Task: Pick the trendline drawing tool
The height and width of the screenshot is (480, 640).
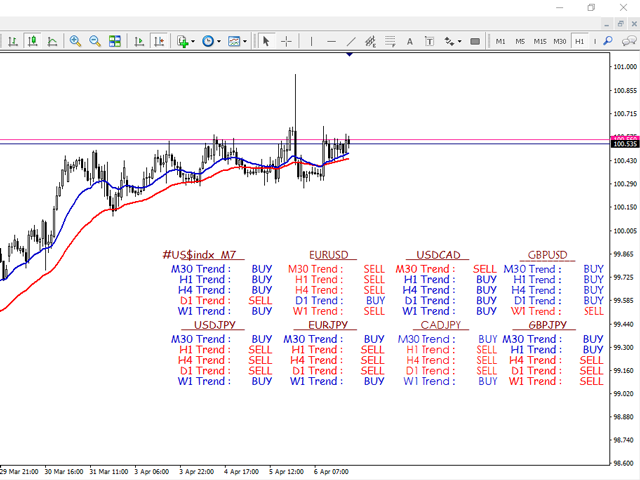Action: (350, 41)
